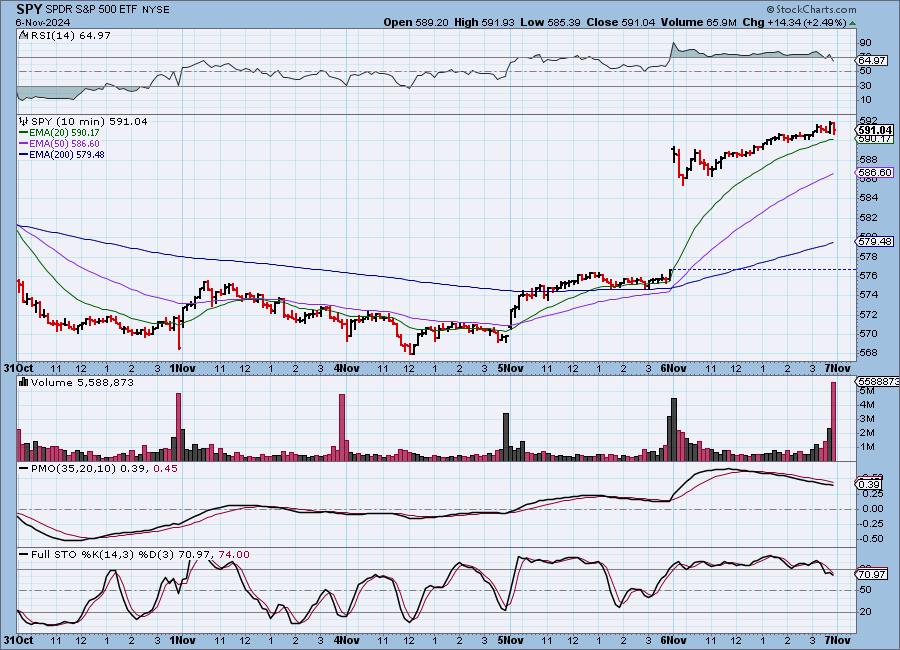The image size is (900, 650).
Task: Click the 5Nov label under the price panel
Action: point(510,368)
